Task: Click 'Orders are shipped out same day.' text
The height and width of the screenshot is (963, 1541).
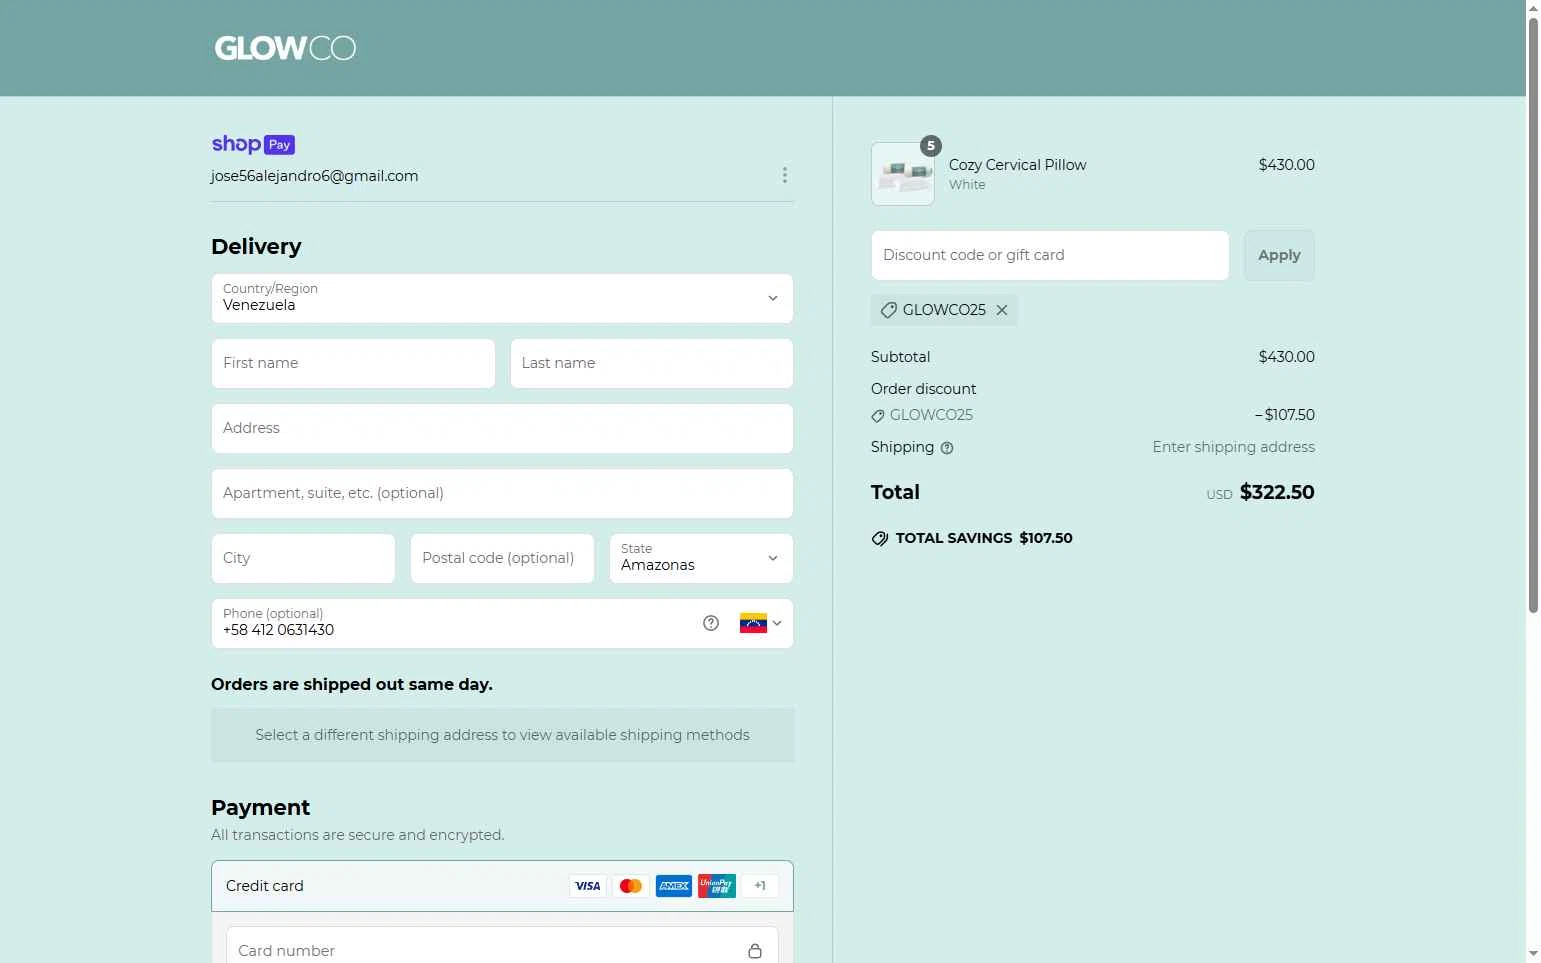Action: pos(352,684)
